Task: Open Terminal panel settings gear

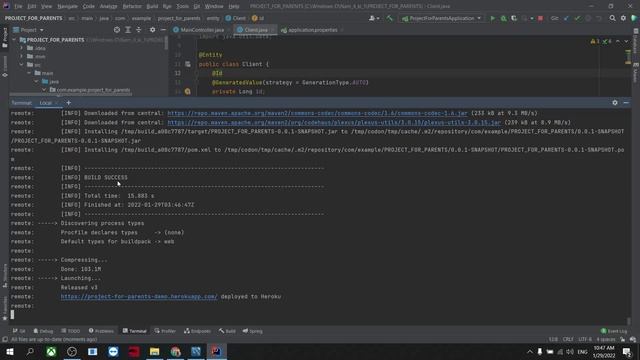Action: [615, 103]
